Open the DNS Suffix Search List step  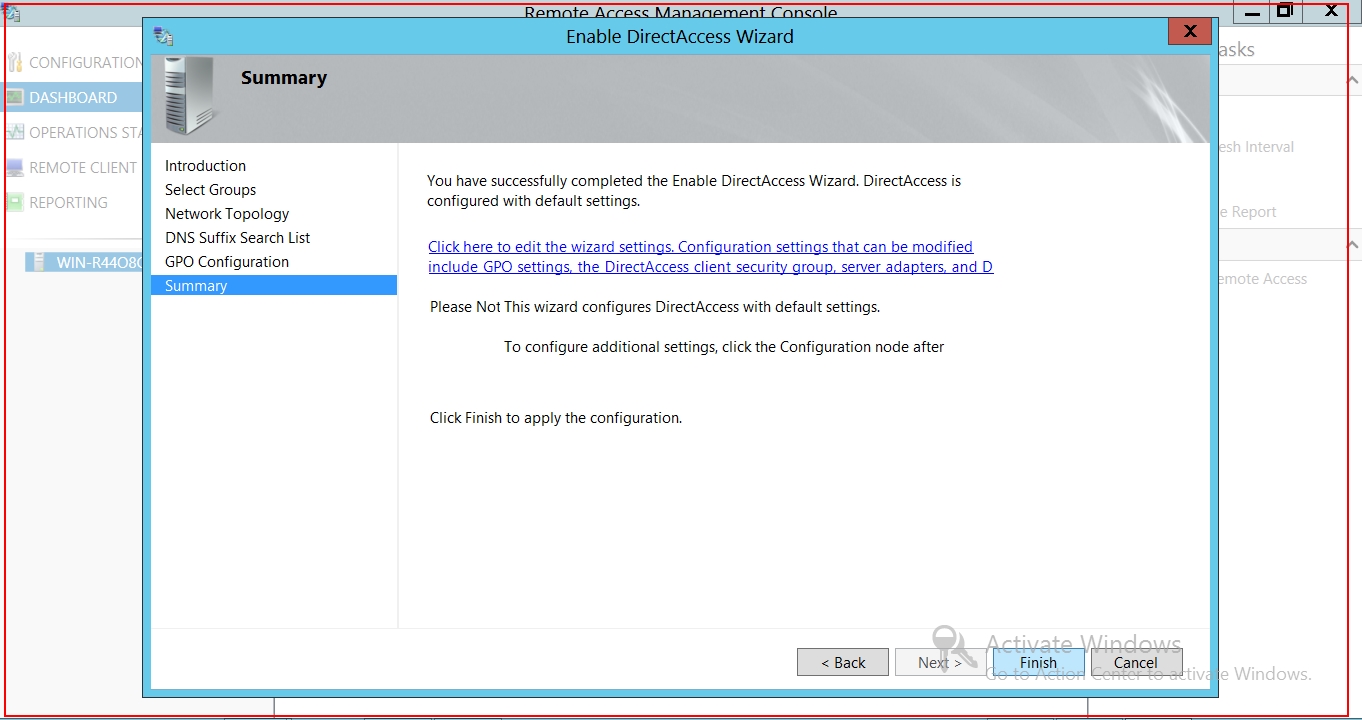(x=237, y=238)
